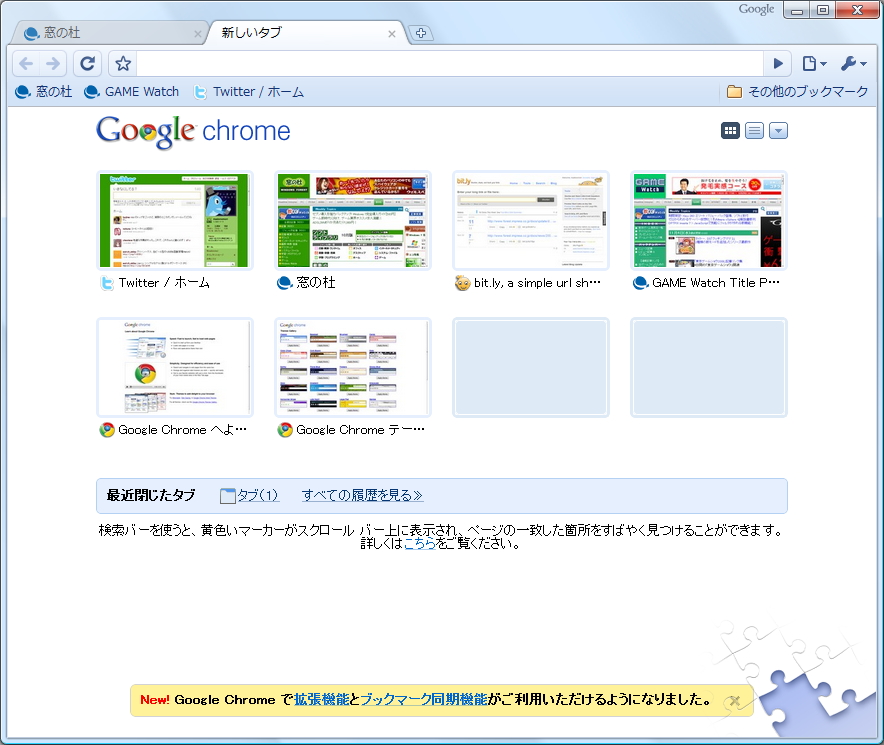Expand the blue arrow next to view toggles

tap(778, 130)
